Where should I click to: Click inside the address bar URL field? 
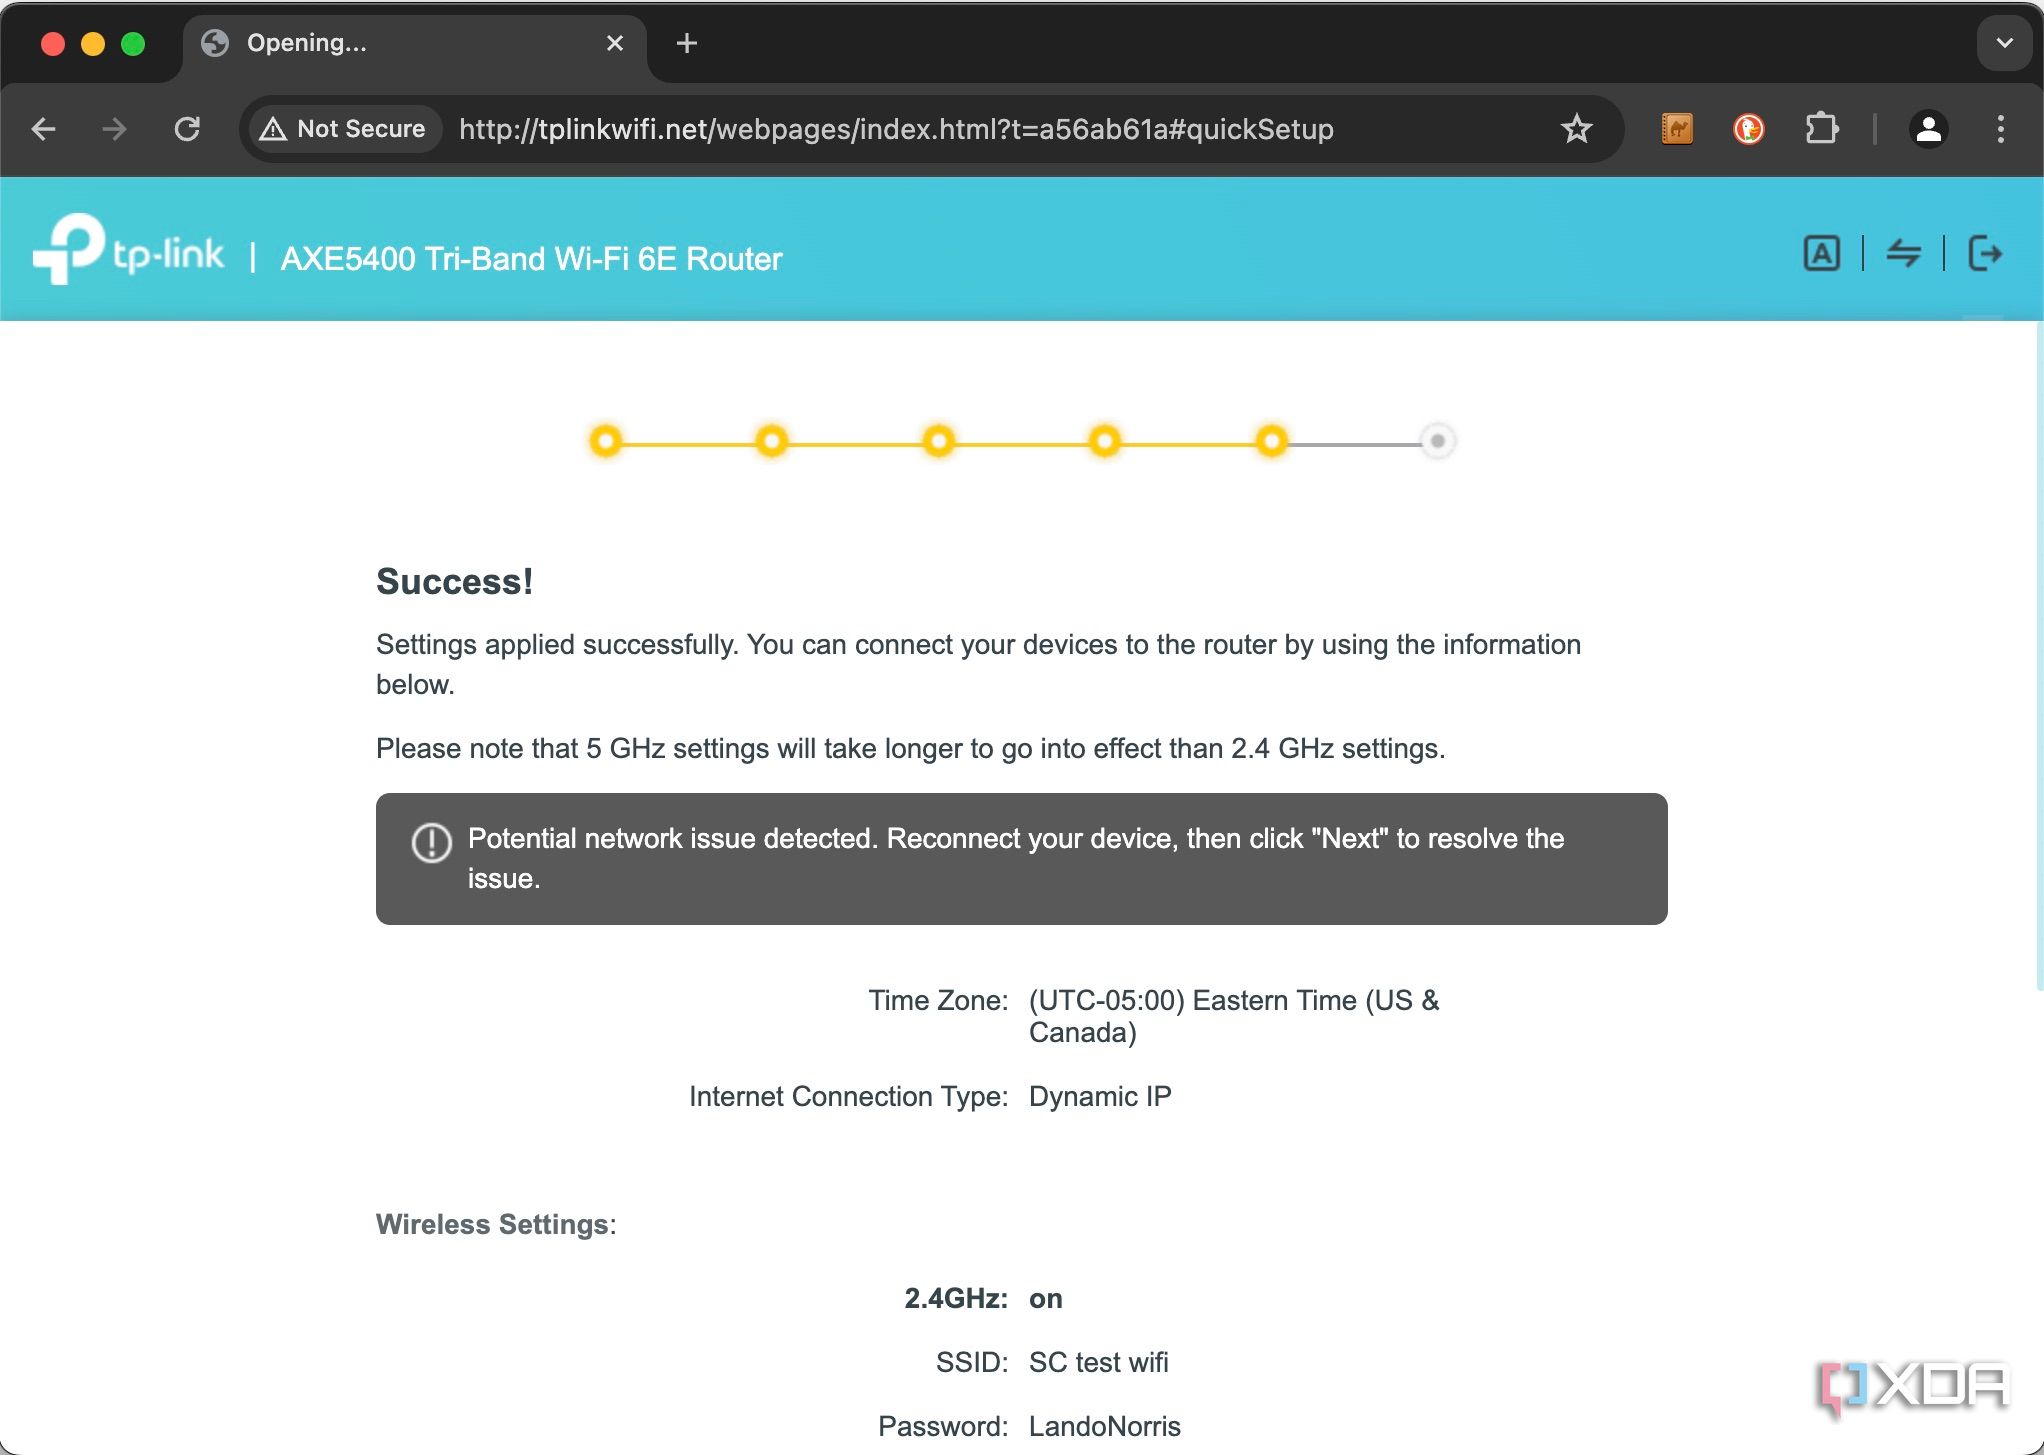click(x=895, y=129)
